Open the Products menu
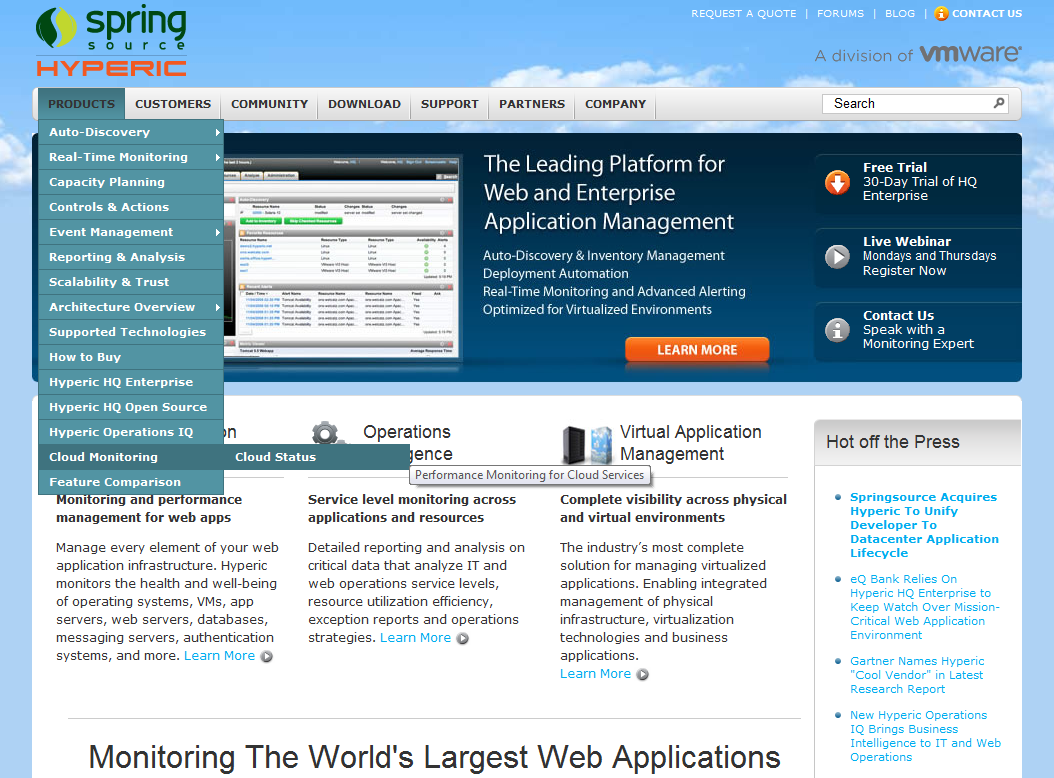This screenshot has width=1054, height=778. pyautogui.click(x=81, y=104)
